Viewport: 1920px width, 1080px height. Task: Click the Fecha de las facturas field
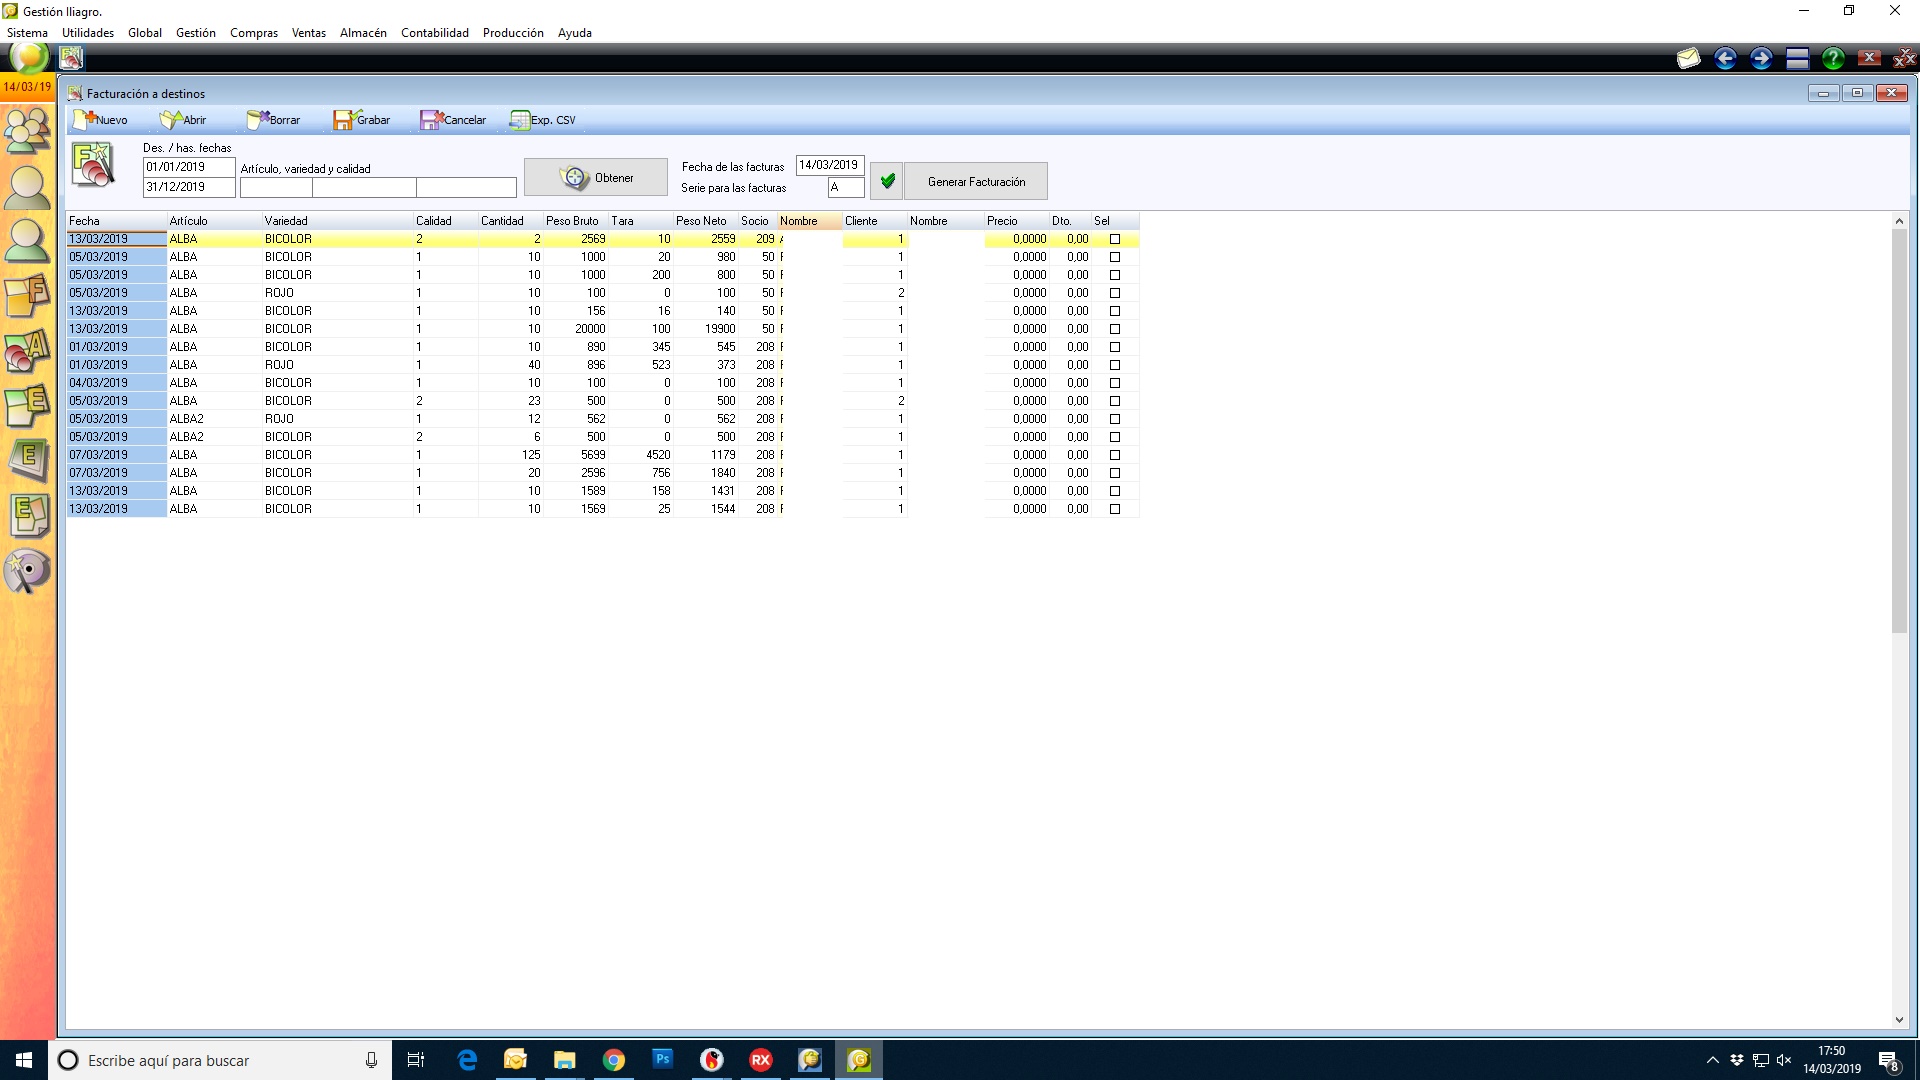[x=830, y=165]
